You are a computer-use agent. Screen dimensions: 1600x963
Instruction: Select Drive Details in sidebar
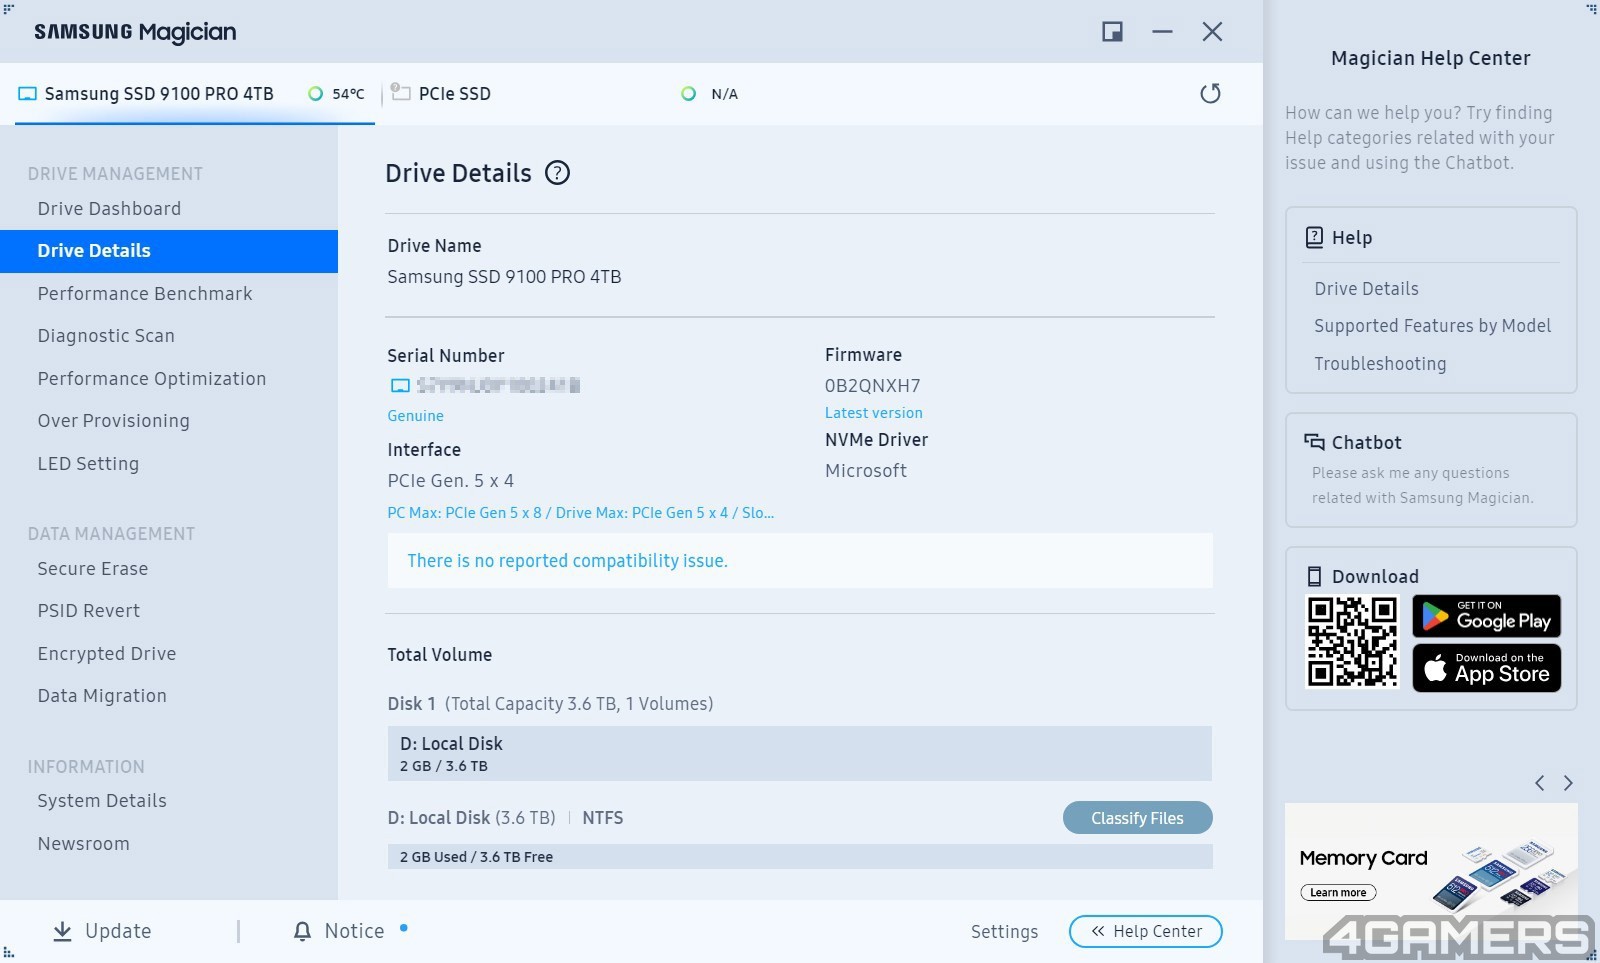169,251
